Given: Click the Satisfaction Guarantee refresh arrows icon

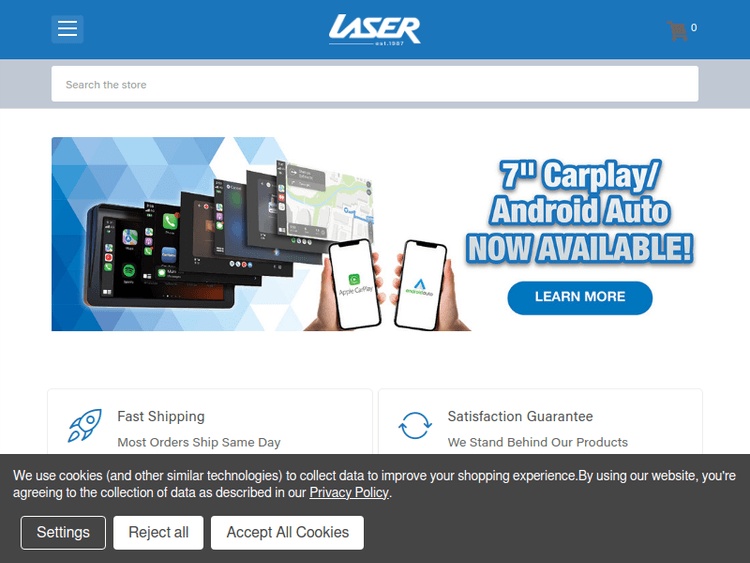Looking at the screenshot, I should (415, 425).
